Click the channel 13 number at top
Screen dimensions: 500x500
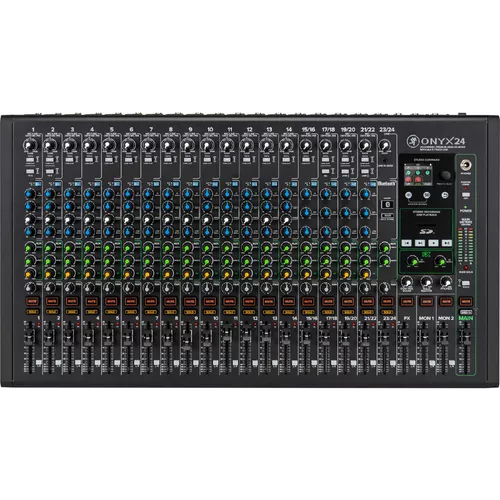pyautogui.click(x=269, y=129)
